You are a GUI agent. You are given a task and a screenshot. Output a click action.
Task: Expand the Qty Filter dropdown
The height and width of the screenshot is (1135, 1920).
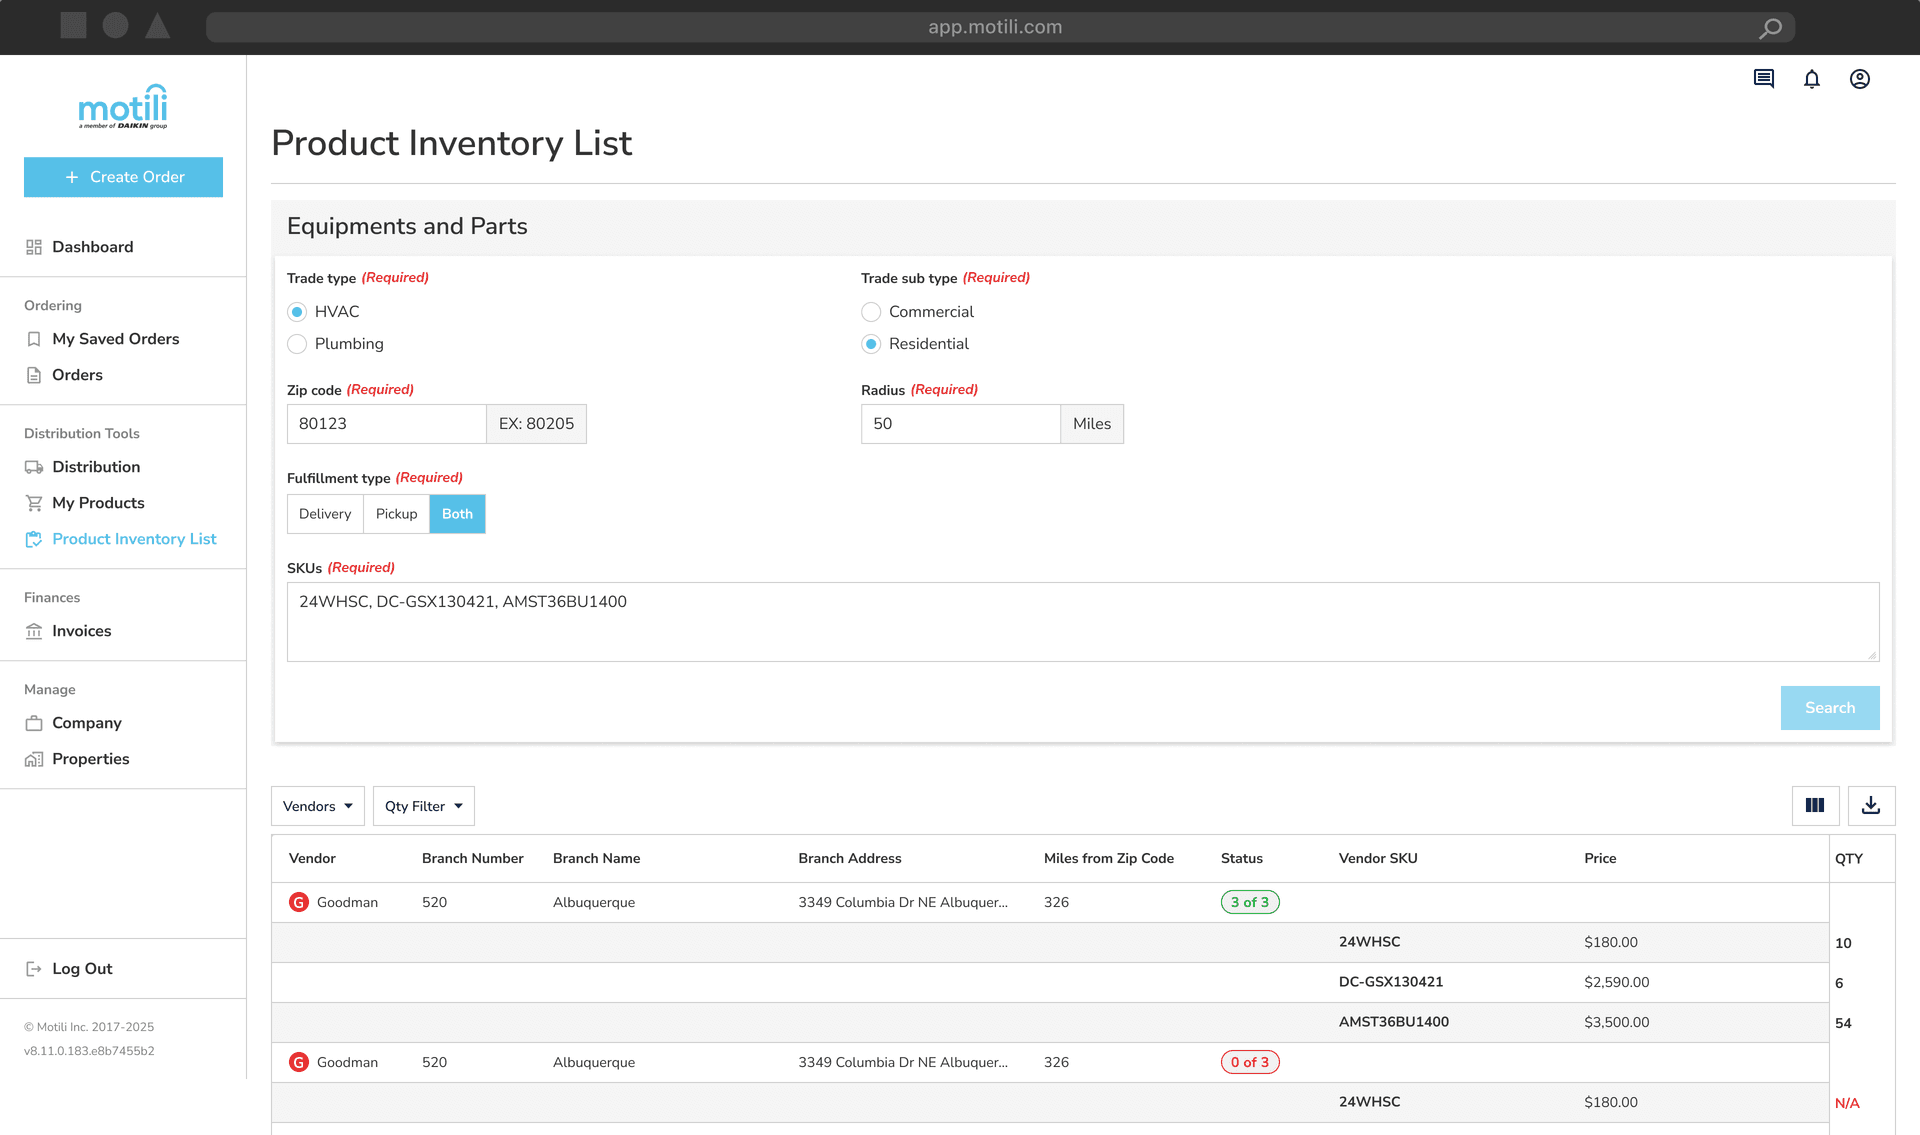pyautogui.click(x=423, y=805)
